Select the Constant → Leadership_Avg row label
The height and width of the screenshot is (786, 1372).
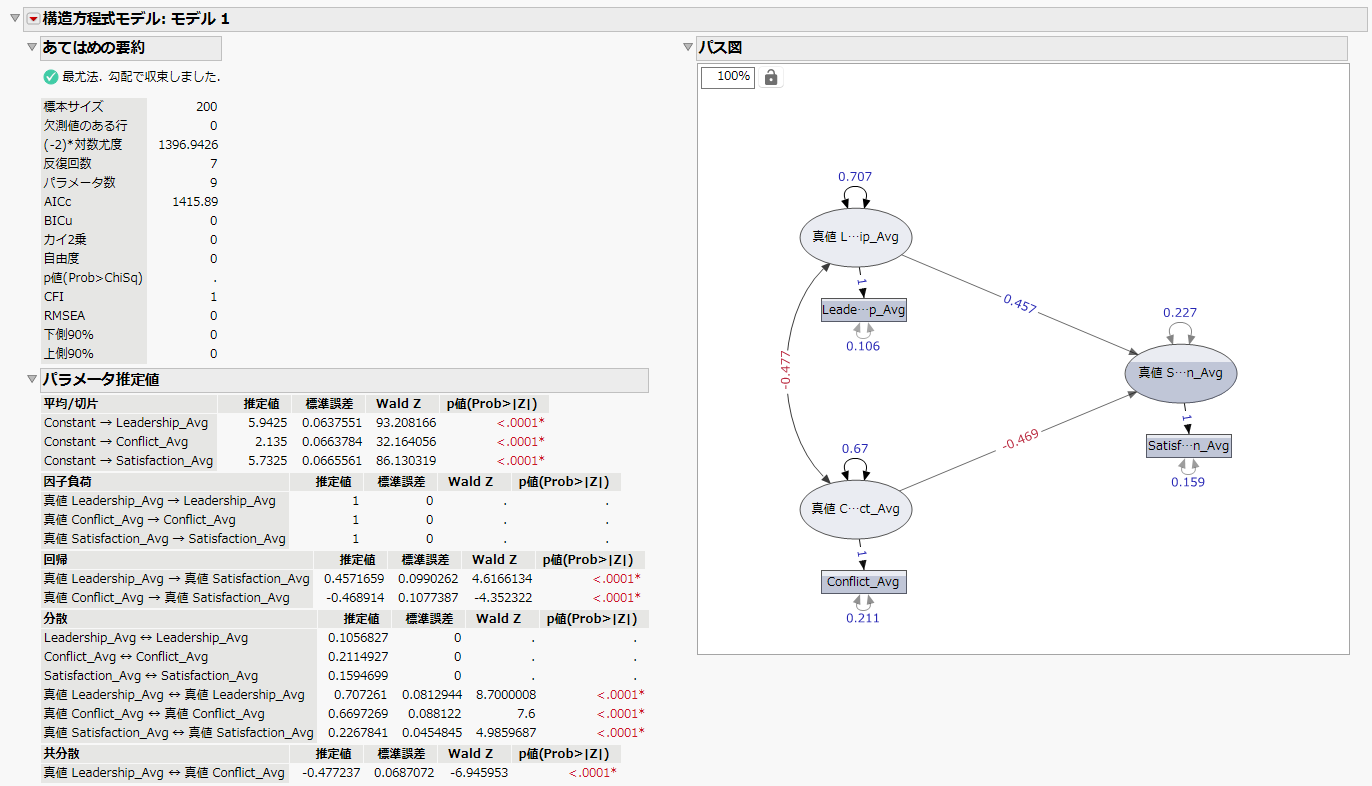tap(126, 423)
